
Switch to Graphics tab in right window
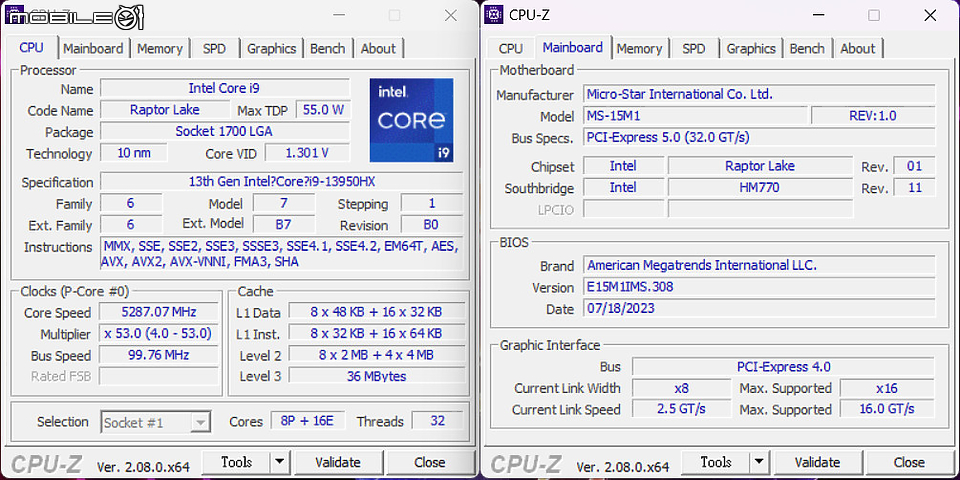[751, 48]
